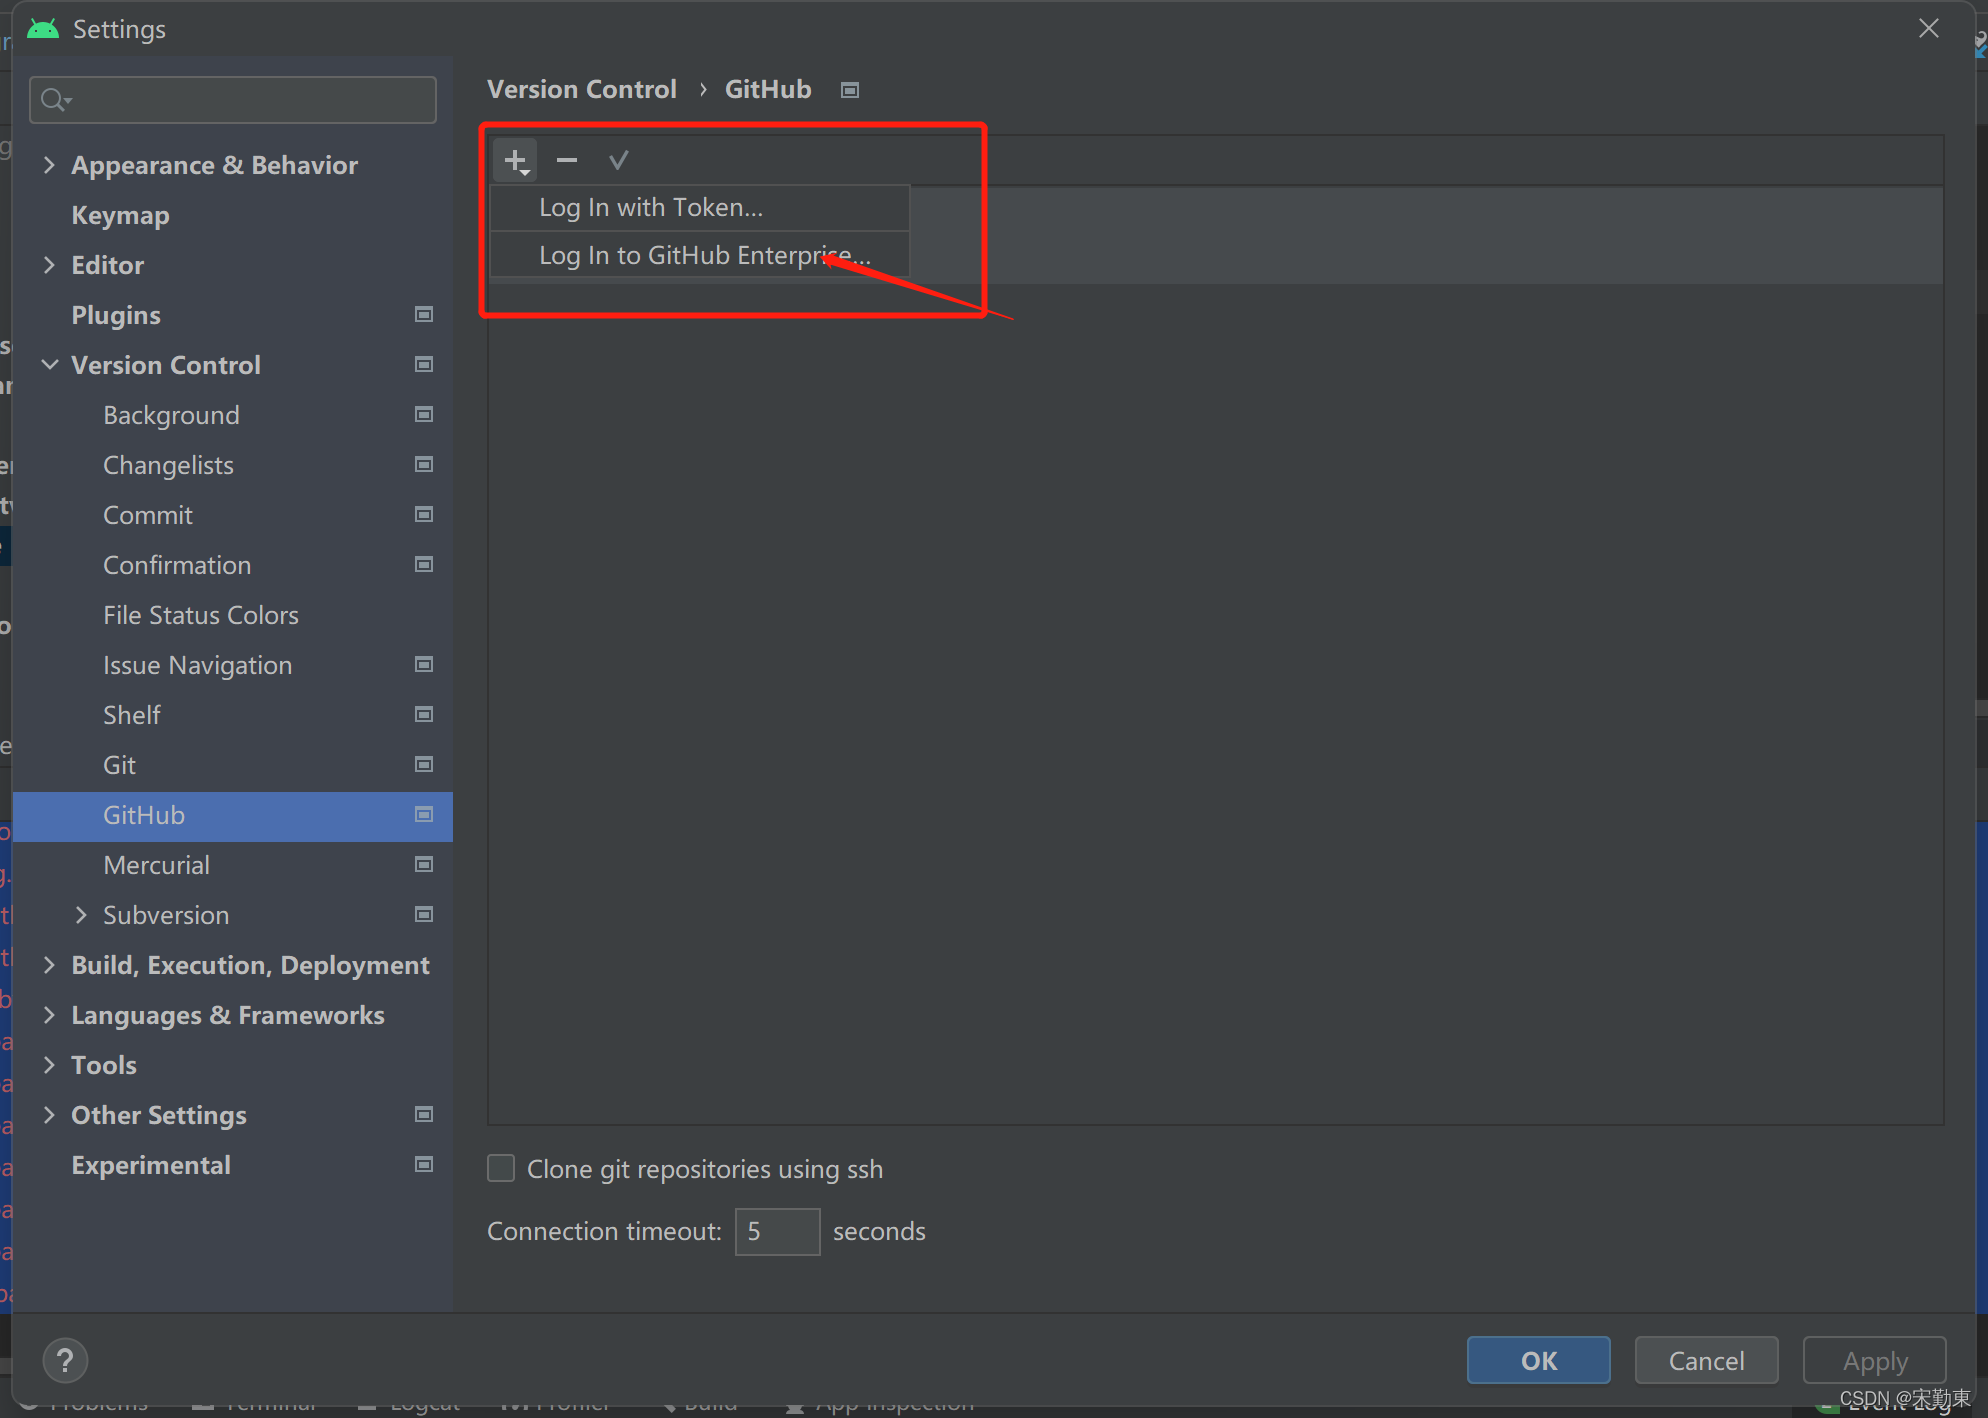Expand Build, Execution, Deployment section

[49, 965]
